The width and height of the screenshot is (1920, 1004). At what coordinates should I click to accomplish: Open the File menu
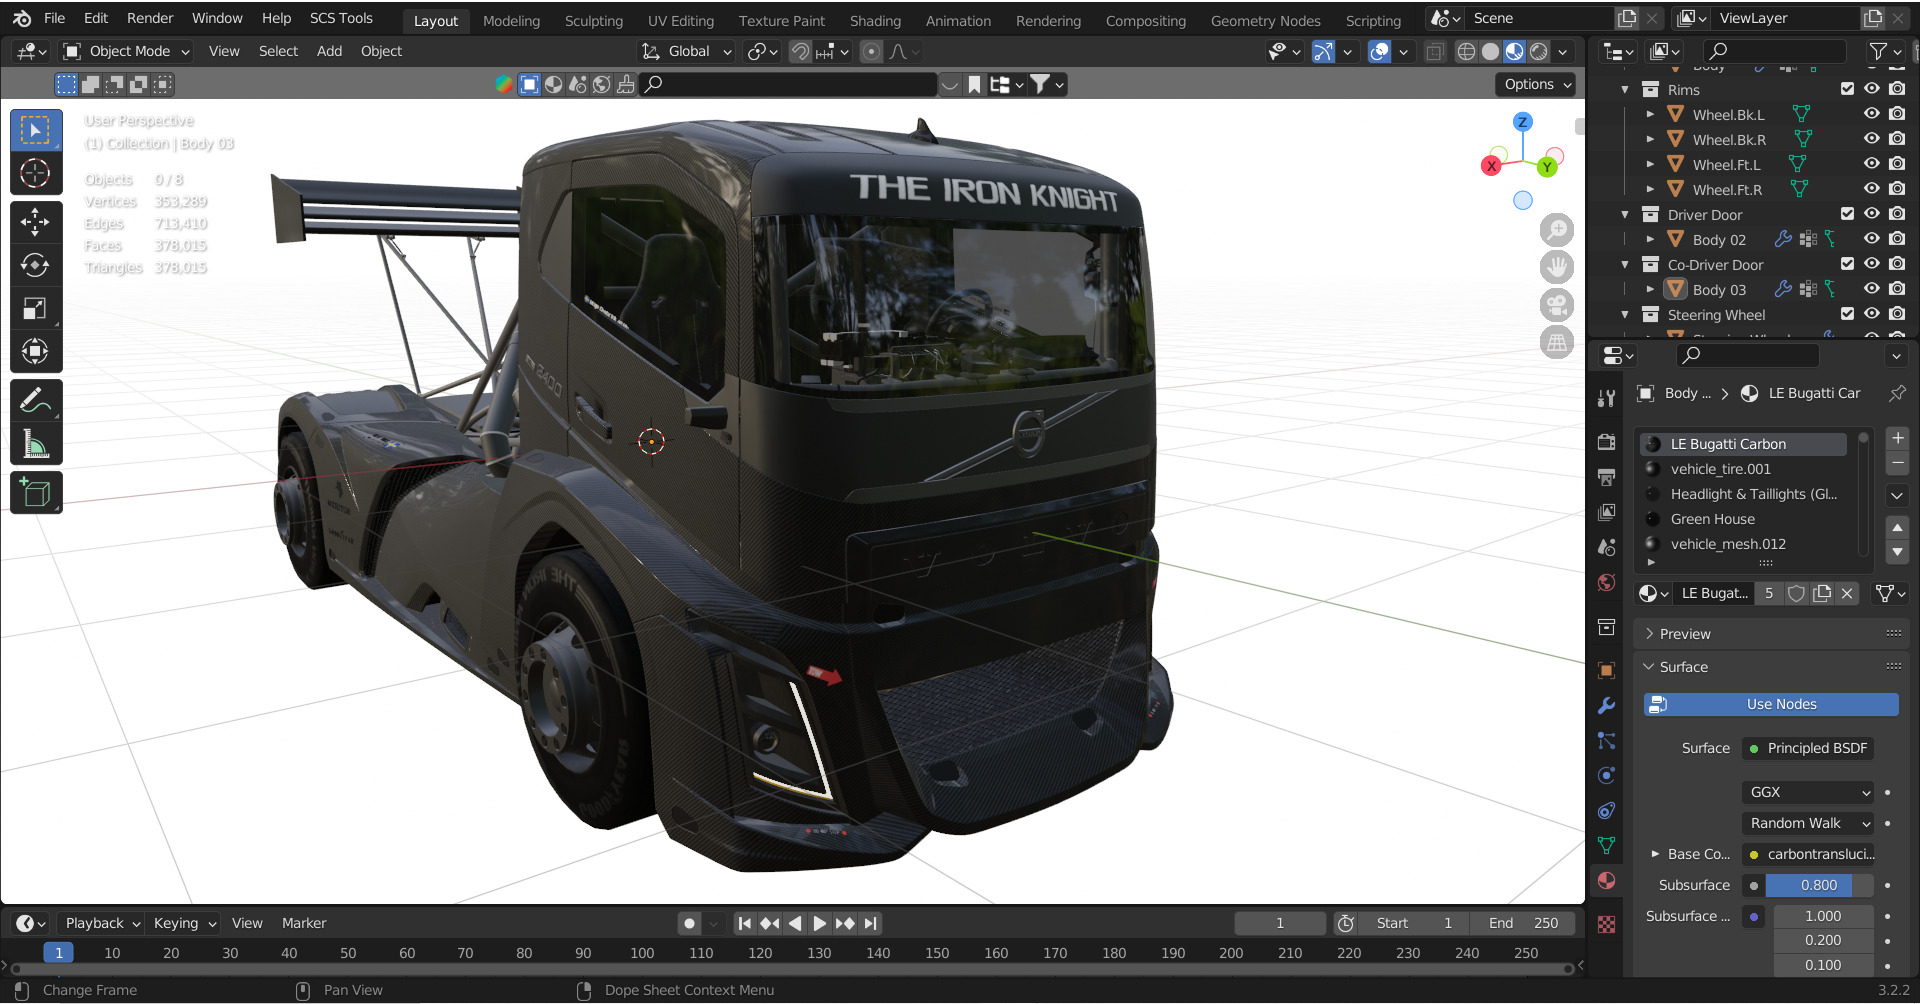pyautogui.click(x=55, y=18)
